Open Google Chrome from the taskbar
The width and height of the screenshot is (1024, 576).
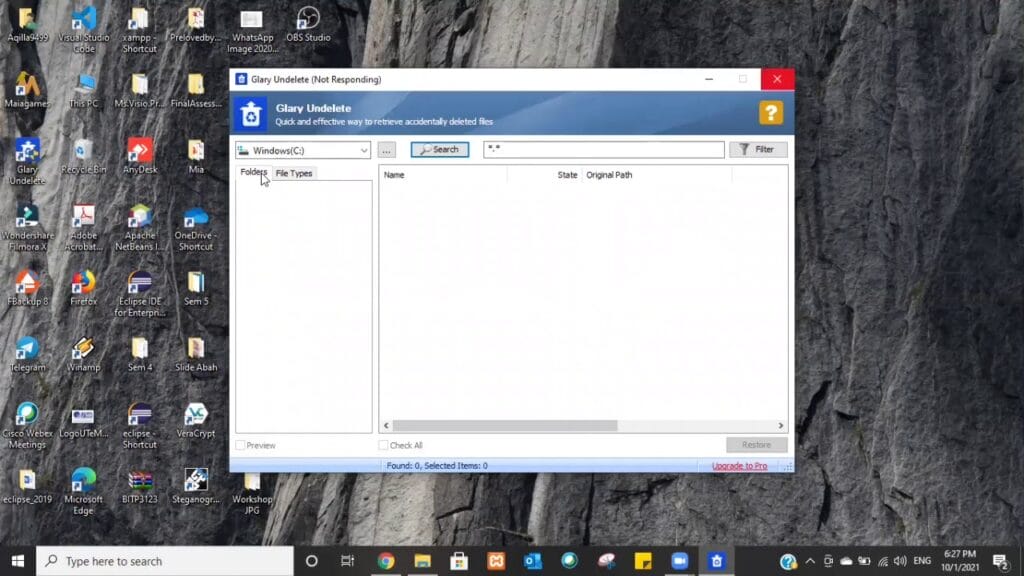coord(385,561)
